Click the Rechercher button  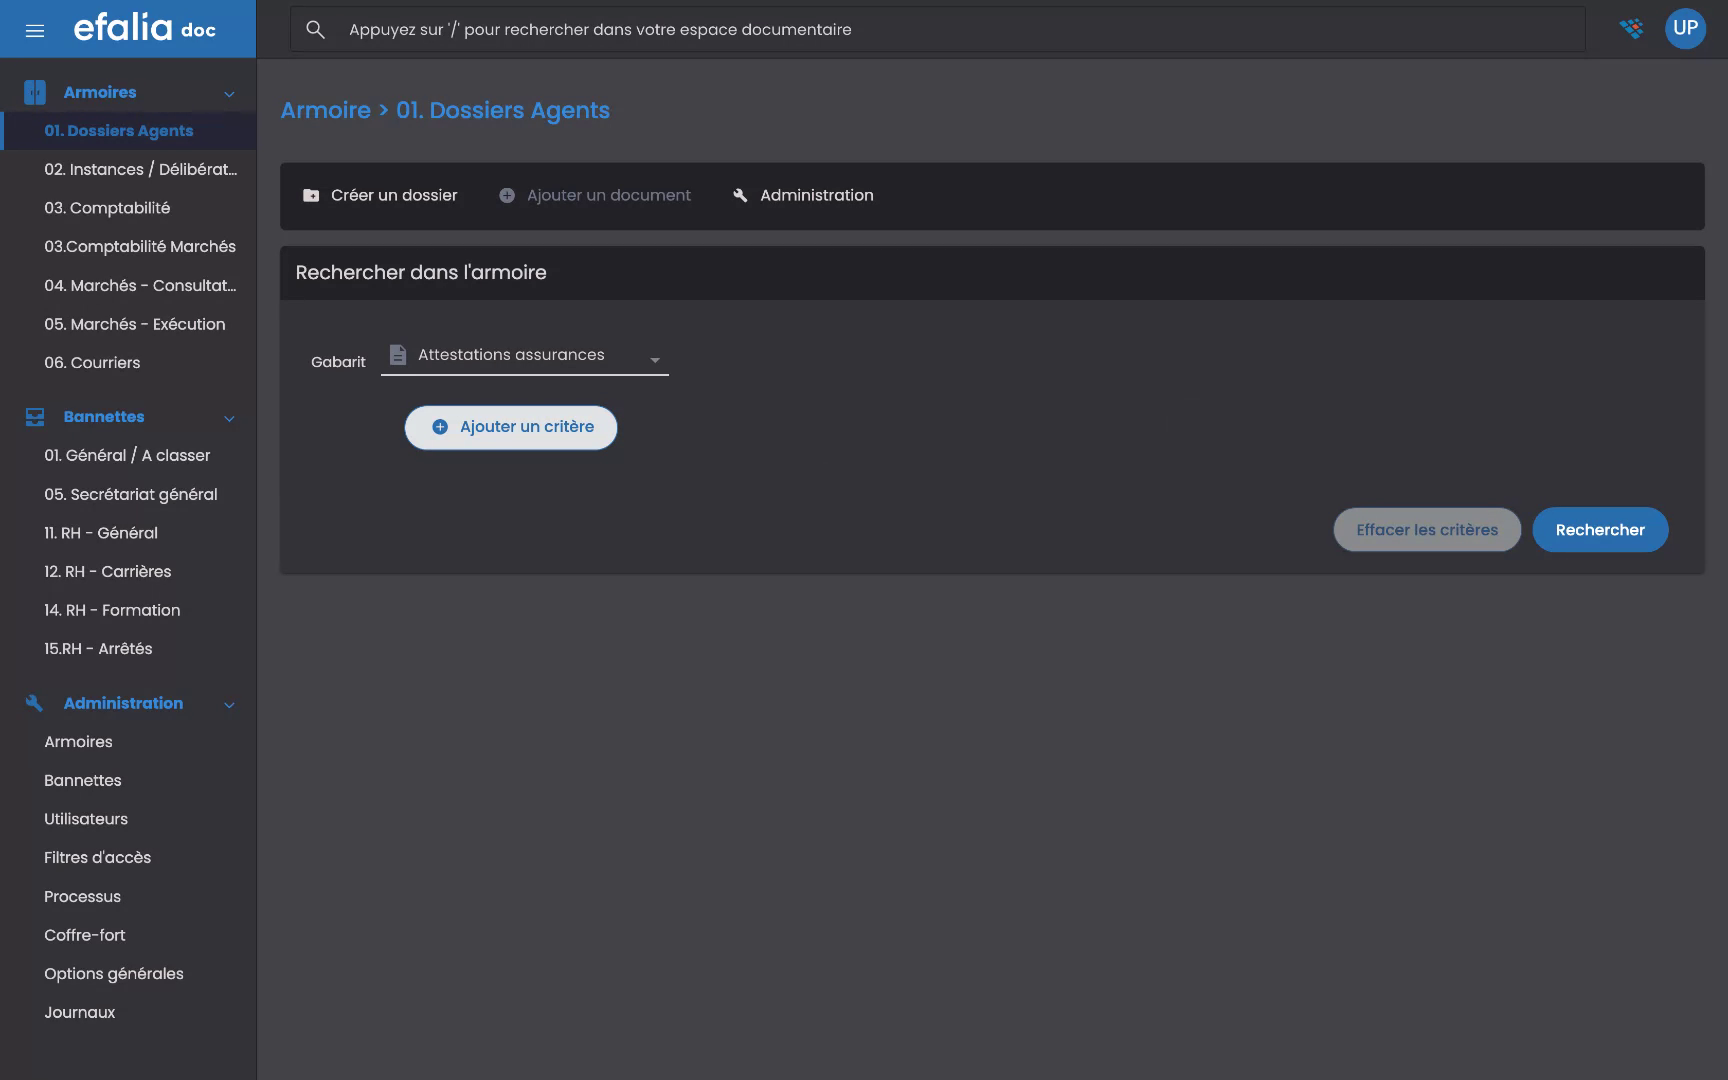point(1600,529)
